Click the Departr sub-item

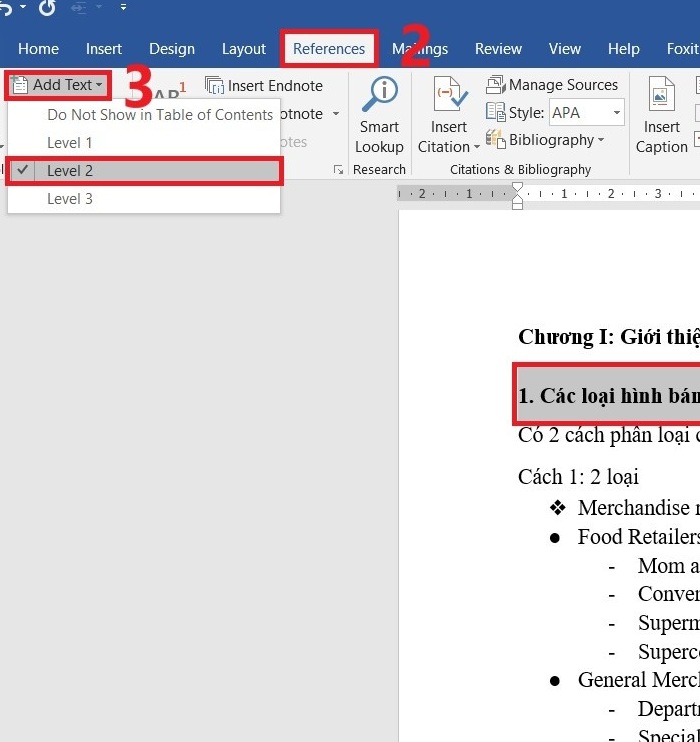pyautogui.click(x=668, y=709)
